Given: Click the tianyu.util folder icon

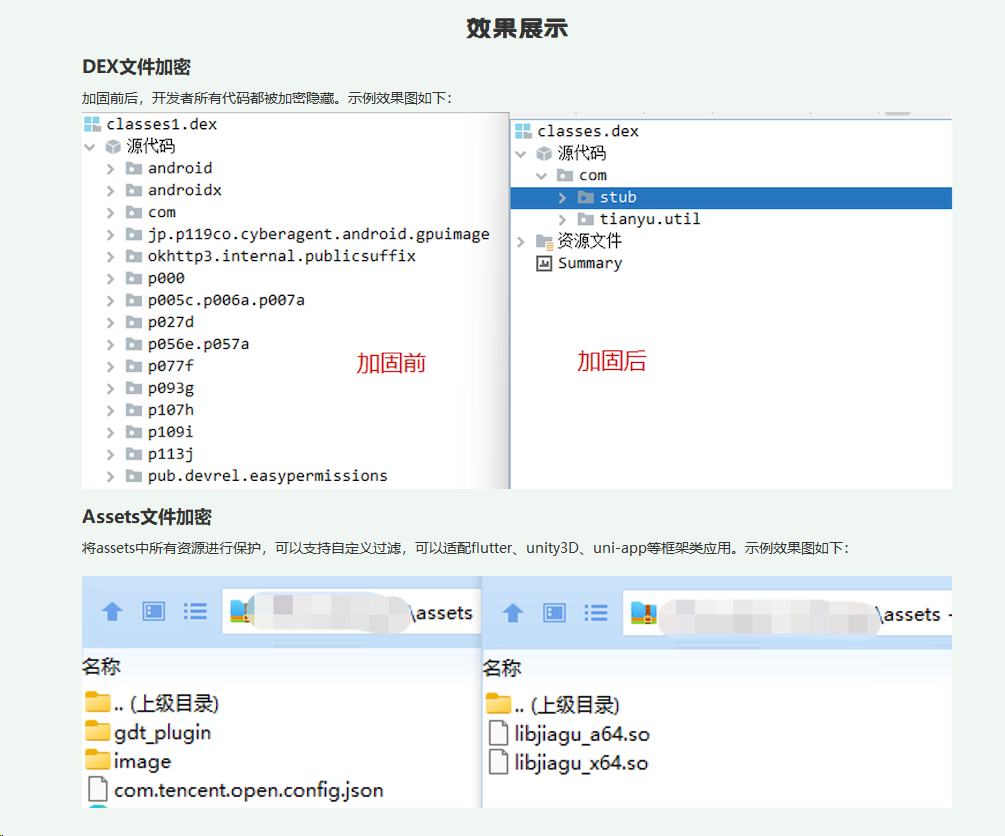Looking at the screenshot, I should tap(585, 219).
